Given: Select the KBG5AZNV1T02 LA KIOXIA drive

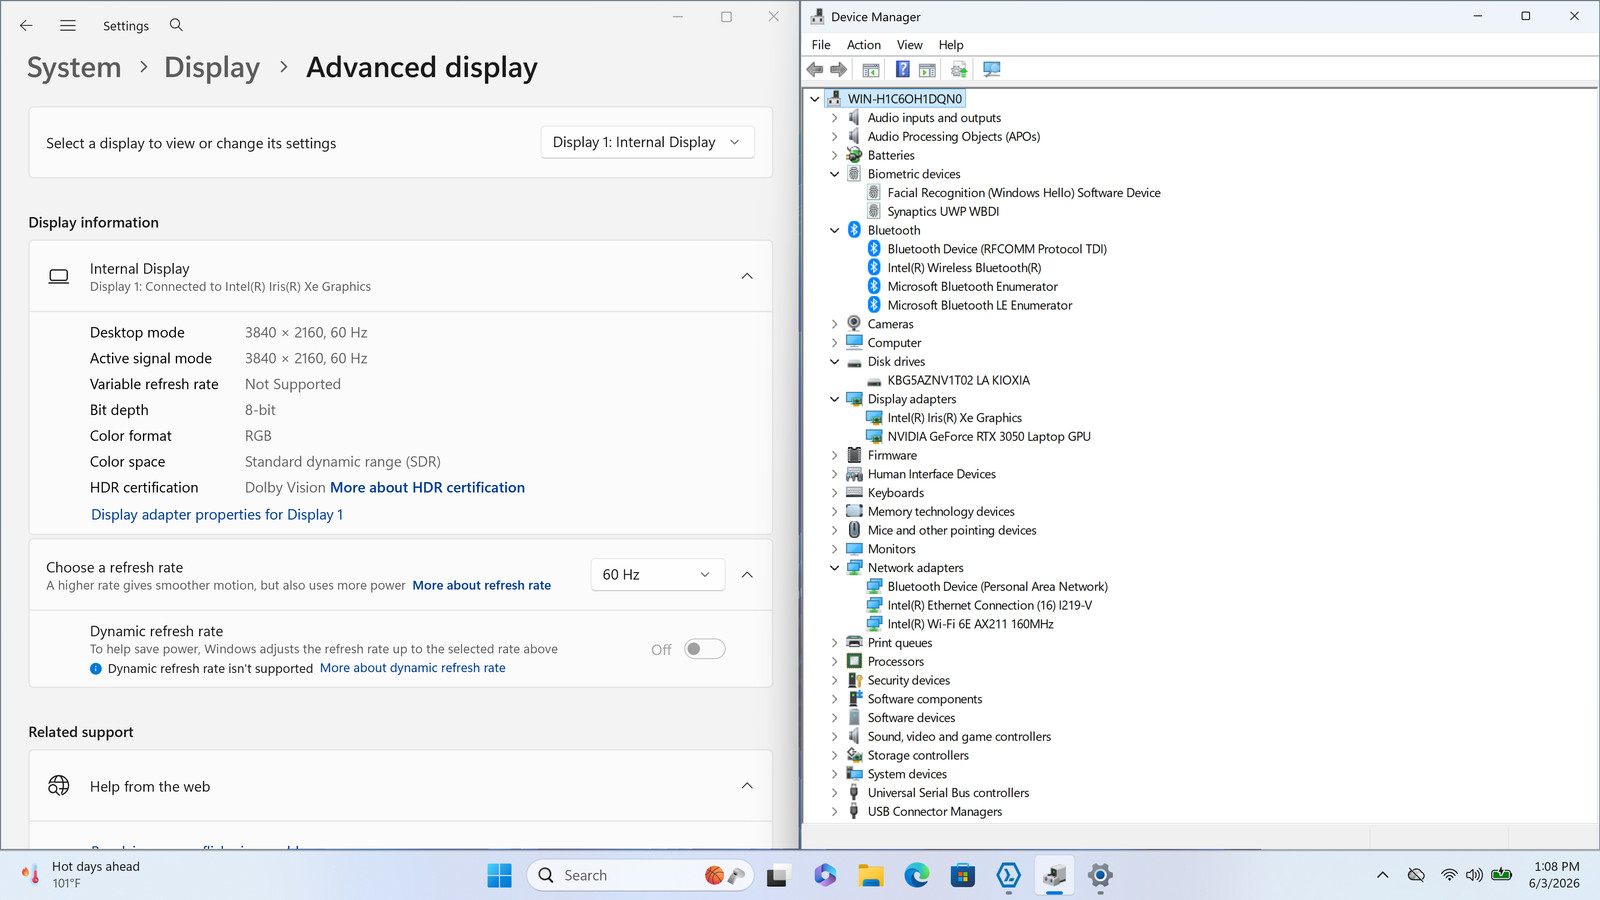Looking at the screenshot, I should 959,380.
